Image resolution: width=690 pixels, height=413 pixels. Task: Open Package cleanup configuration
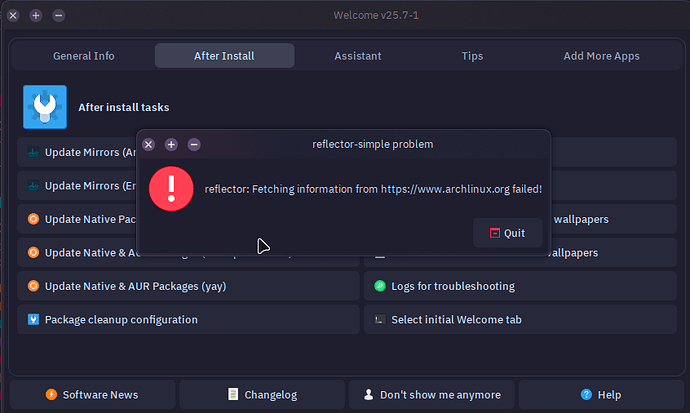[188, 320]
